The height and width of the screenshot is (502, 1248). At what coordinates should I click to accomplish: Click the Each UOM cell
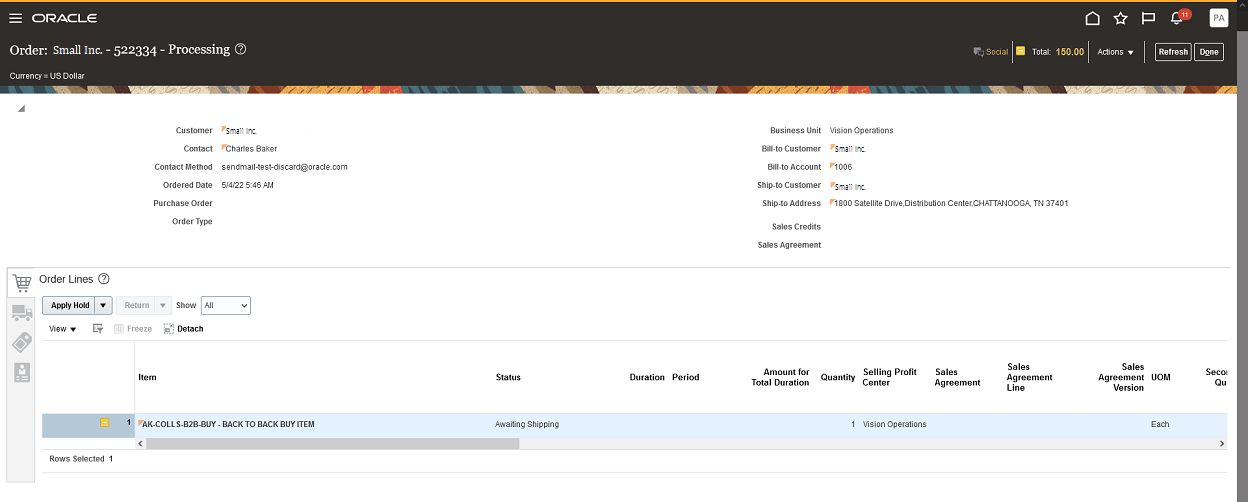pyautogui.click(x=1160, y=425)
